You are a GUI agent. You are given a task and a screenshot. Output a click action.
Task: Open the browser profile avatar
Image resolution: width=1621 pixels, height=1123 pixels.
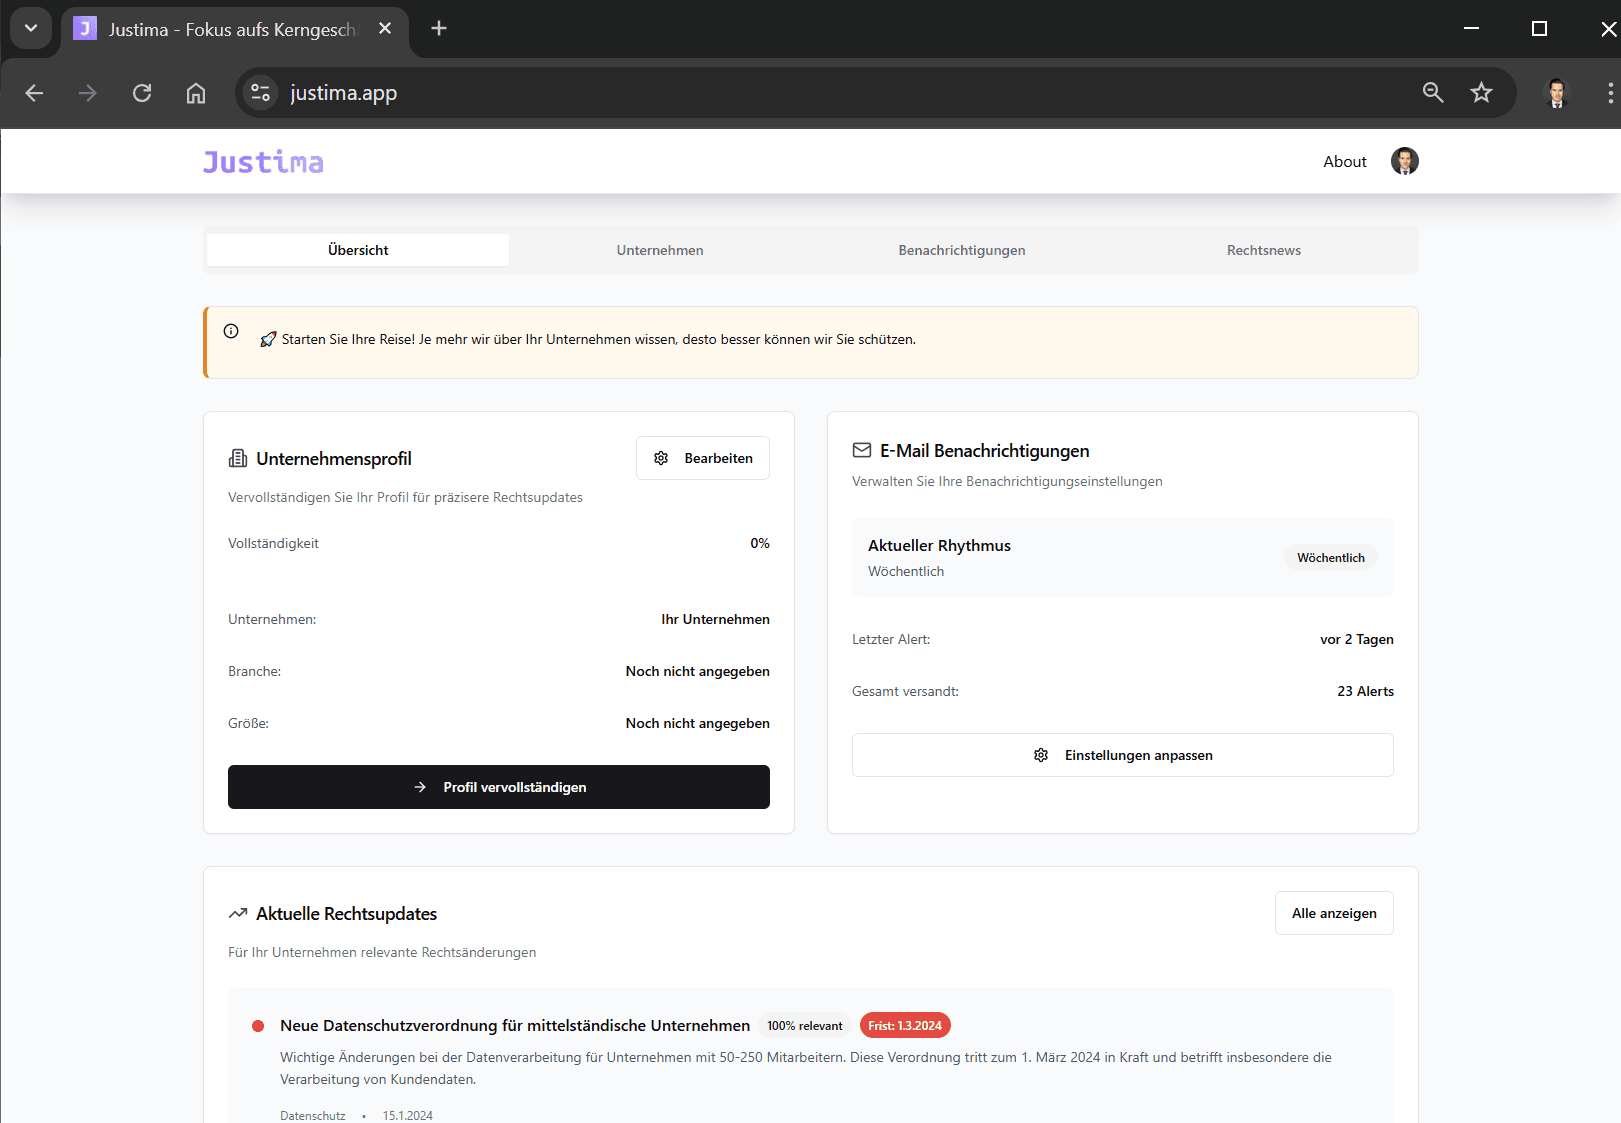1556,93
